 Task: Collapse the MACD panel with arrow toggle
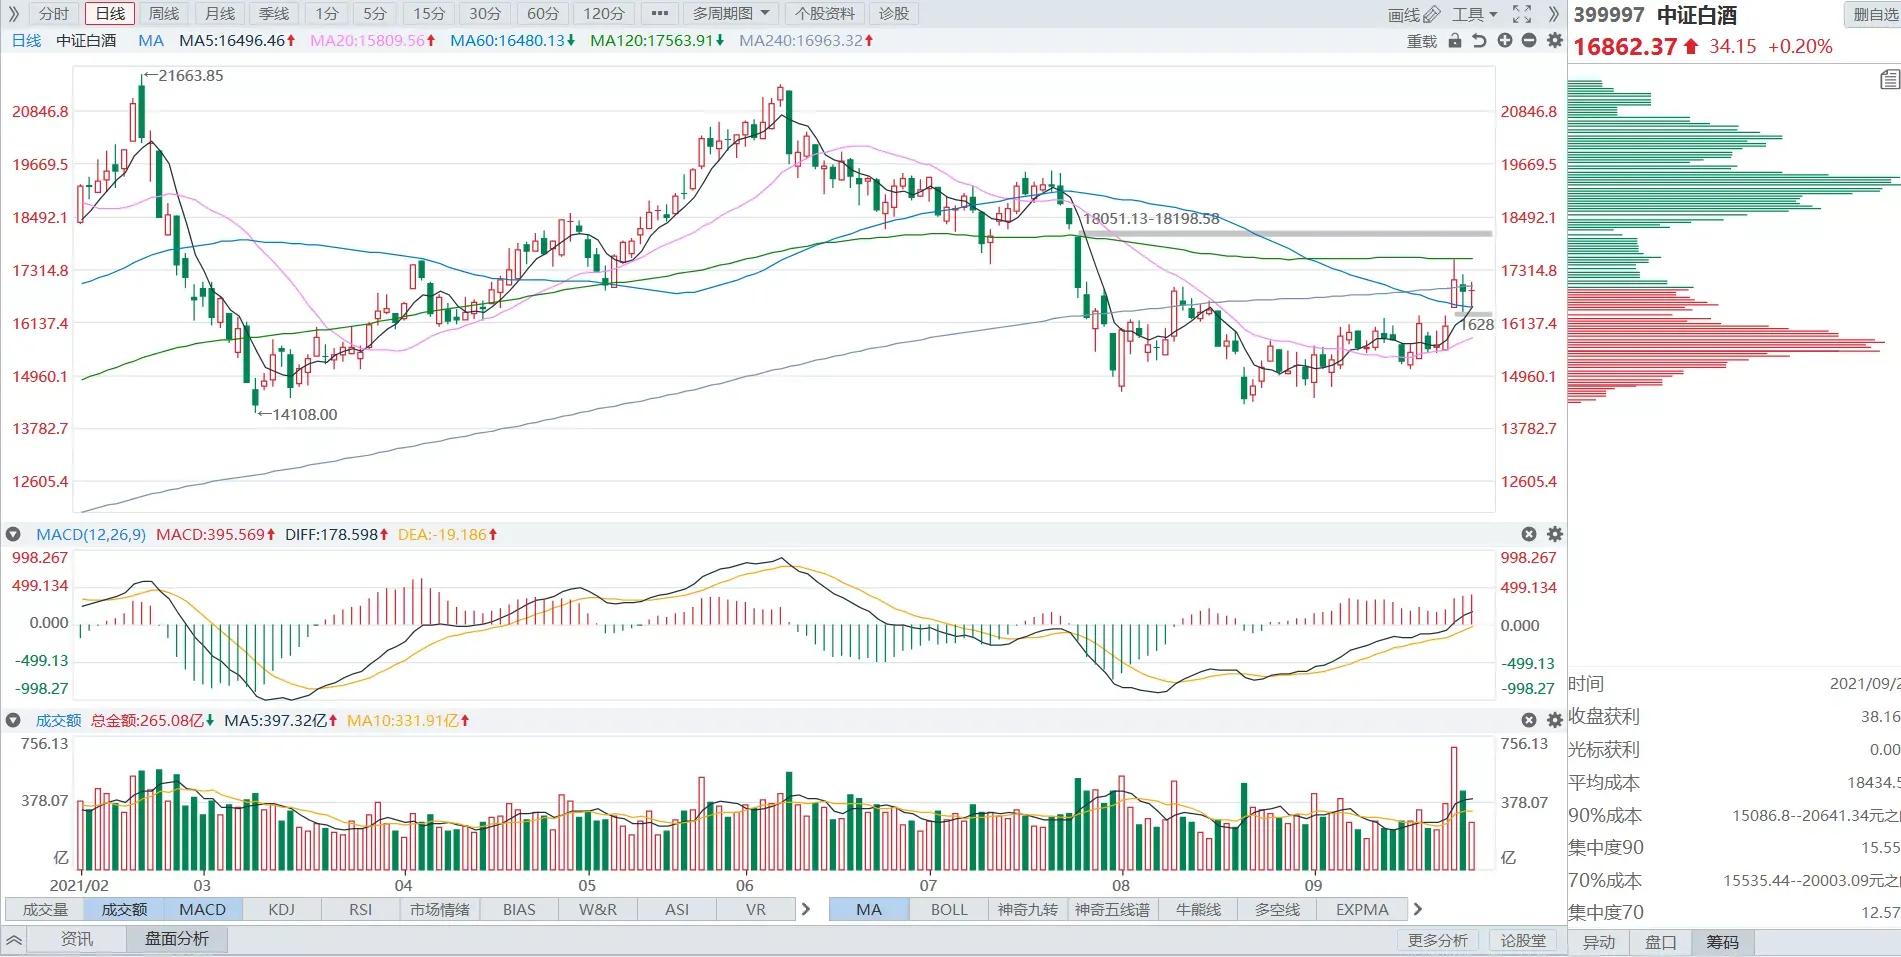tap(13, 535)
